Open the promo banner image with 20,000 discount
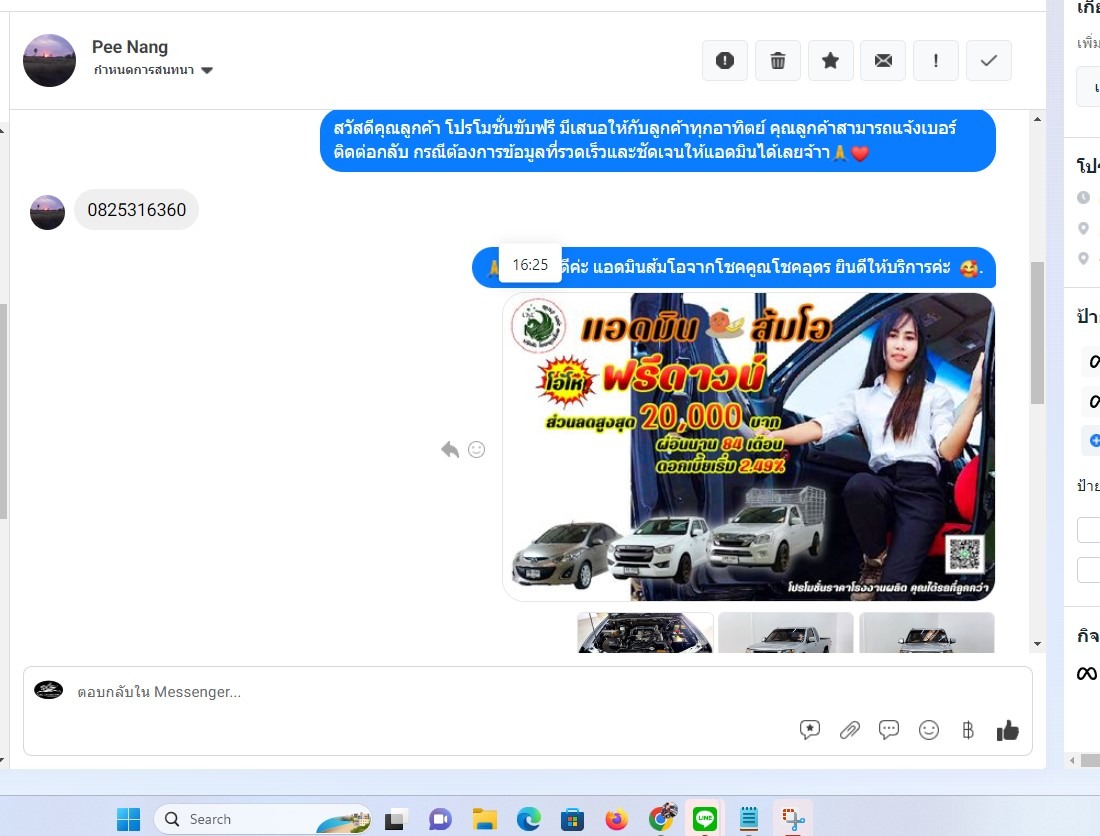This screenshot has width=1100, height=836. pos(748,446)
